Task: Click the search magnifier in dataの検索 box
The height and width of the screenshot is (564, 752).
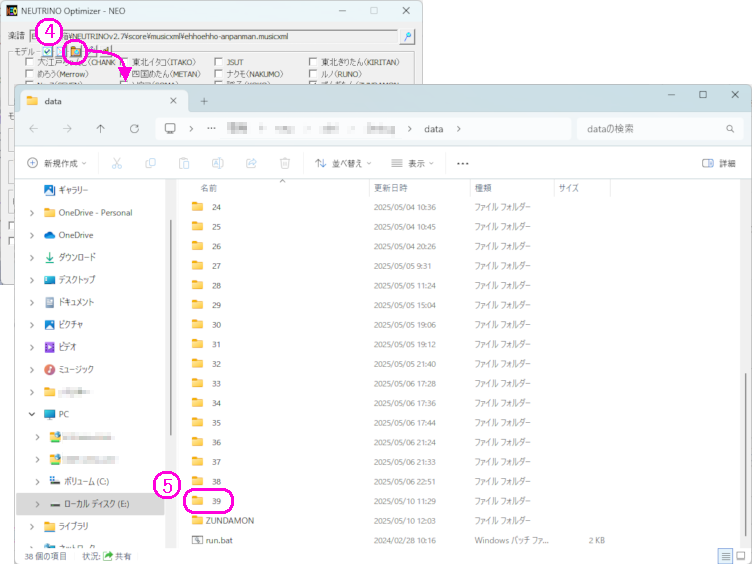Action: click(x=730, y=129)
